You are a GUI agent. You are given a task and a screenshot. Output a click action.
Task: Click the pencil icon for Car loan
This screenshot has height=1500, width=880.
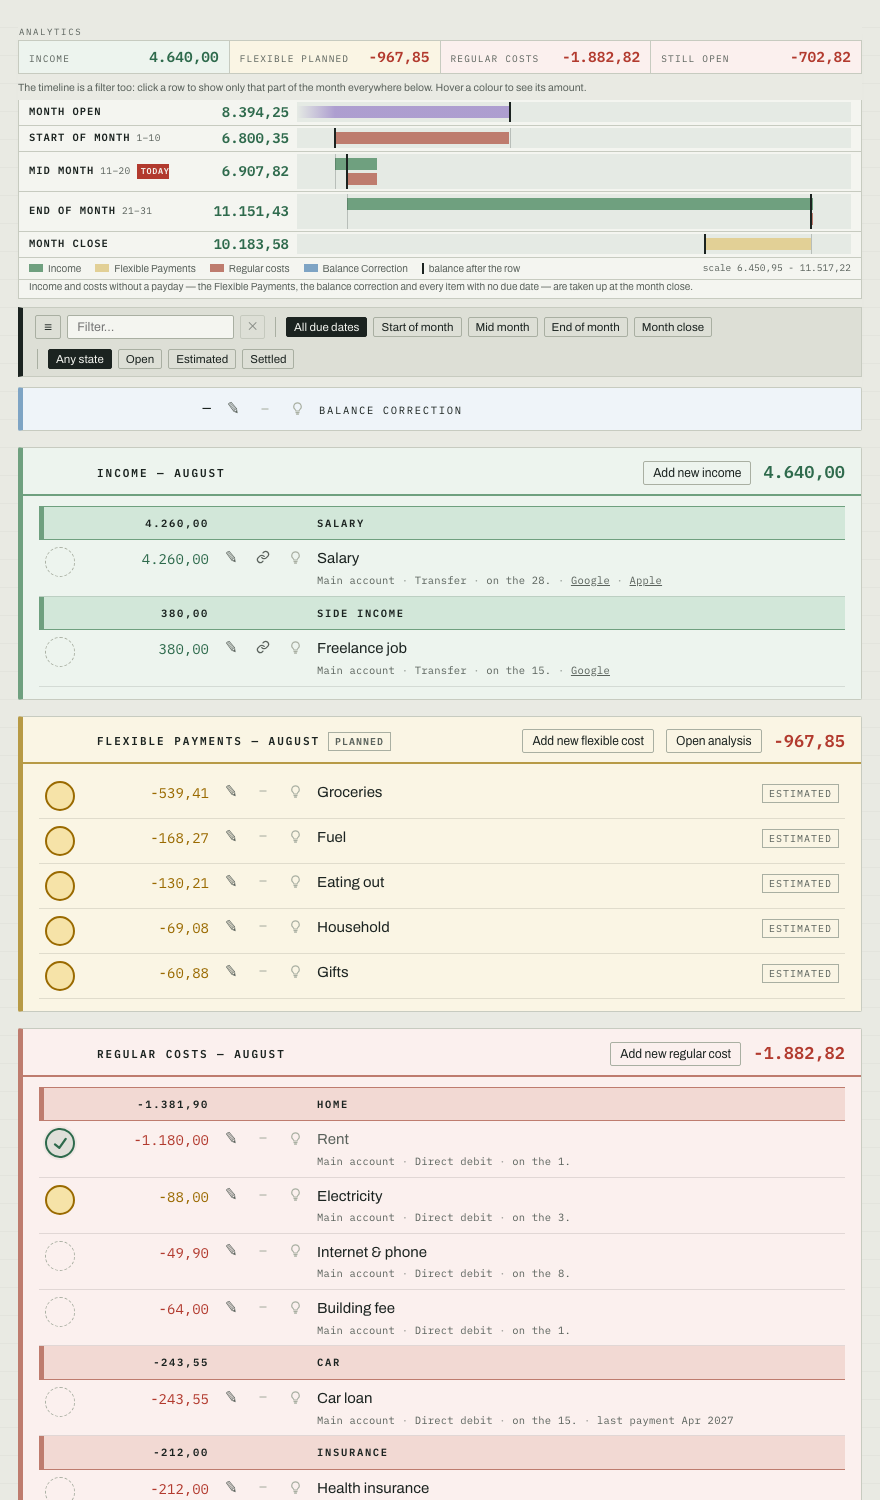231,1397
